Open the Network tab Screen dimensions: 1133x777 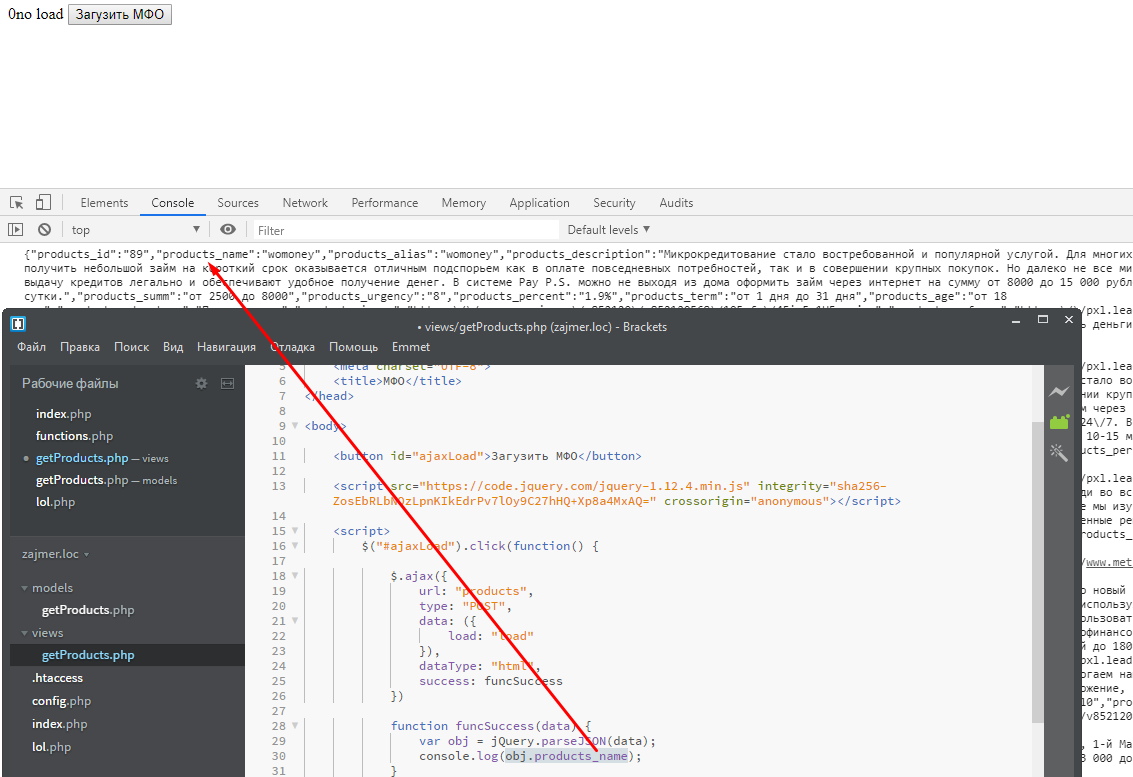tap(305, 203)
